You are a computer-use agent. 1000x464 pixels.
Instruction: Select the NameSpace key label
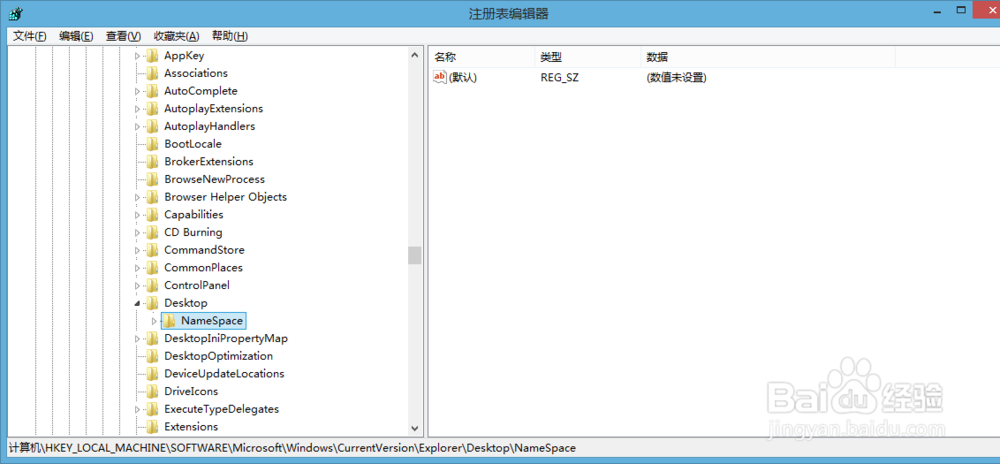tap(212, 321)
